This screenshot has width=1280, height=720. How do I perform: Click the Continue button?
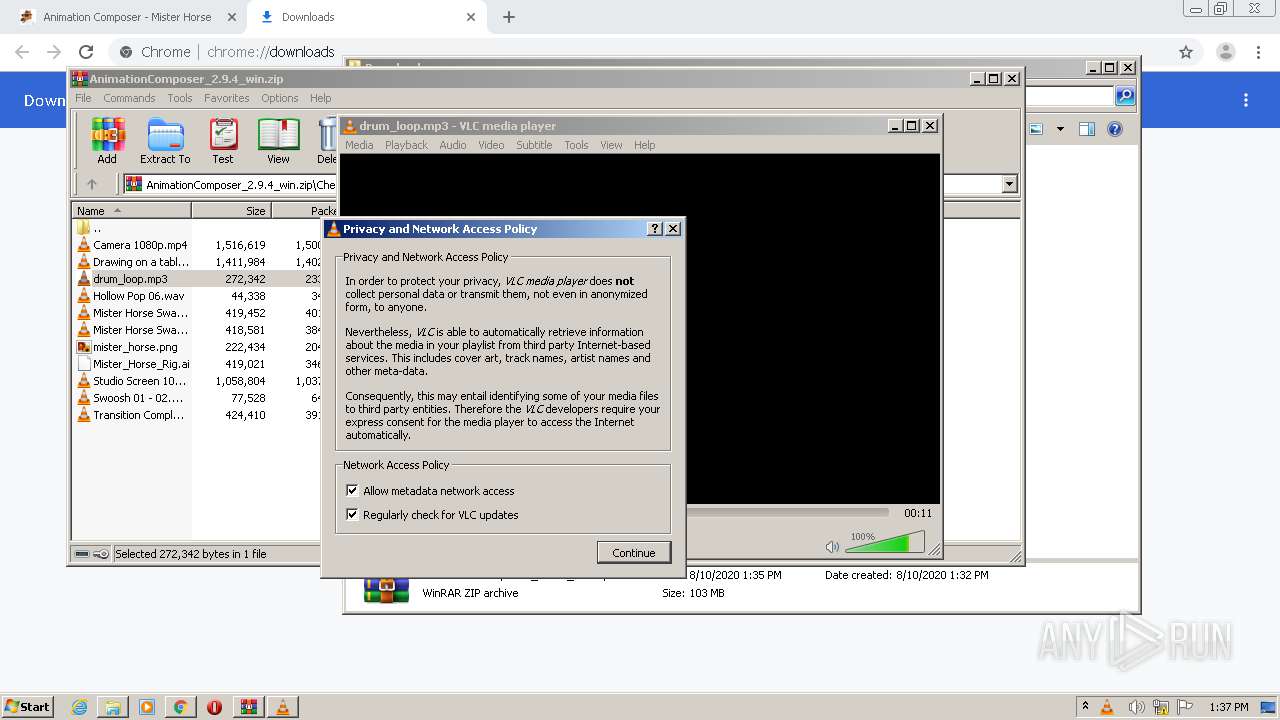[634, 553]
